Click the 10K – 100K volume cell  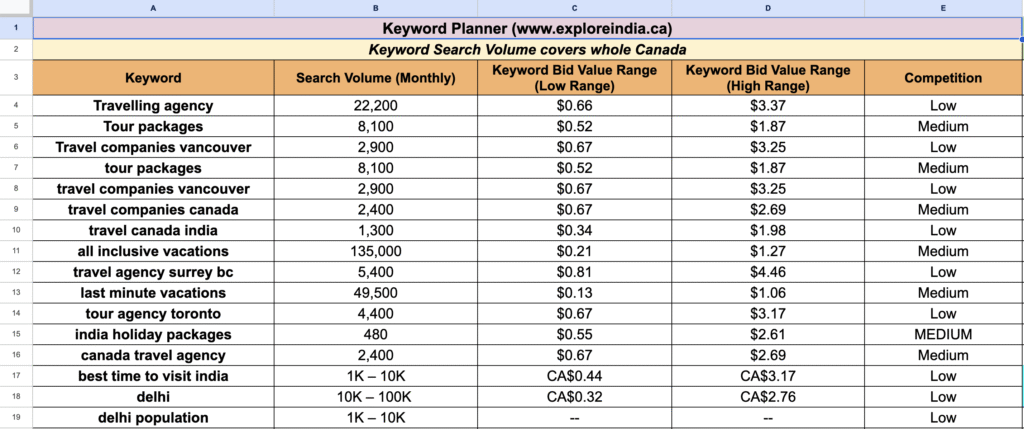pos(375,397)
